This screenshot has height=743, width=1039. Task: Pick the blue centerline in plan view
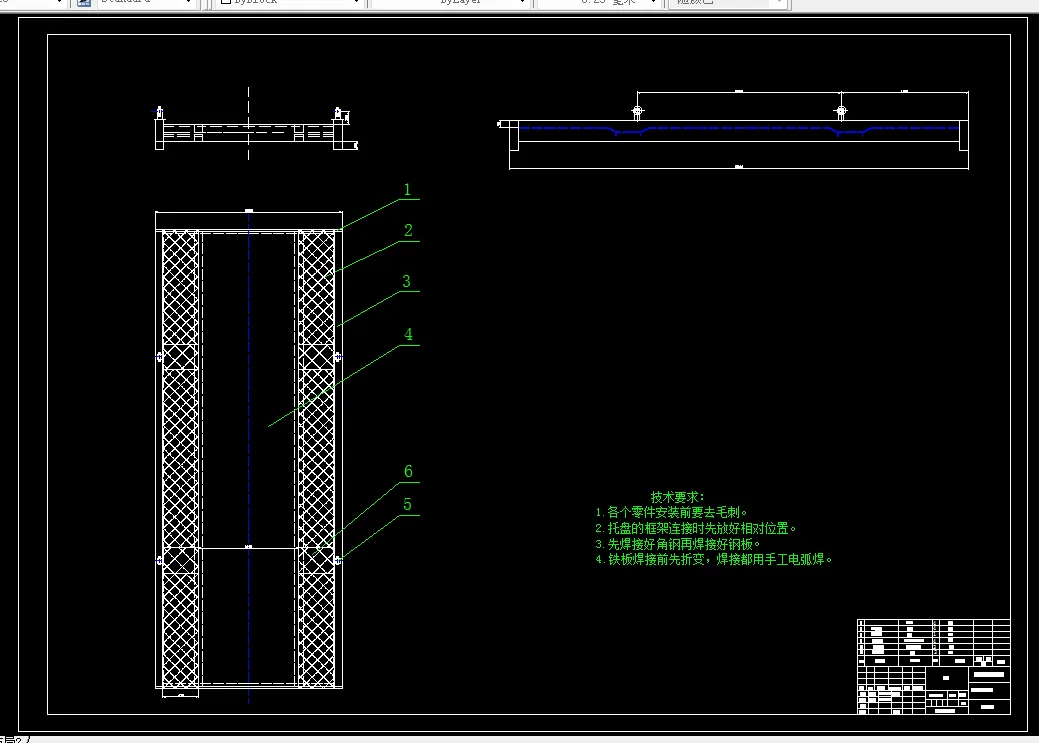click(x=248, y=457)
